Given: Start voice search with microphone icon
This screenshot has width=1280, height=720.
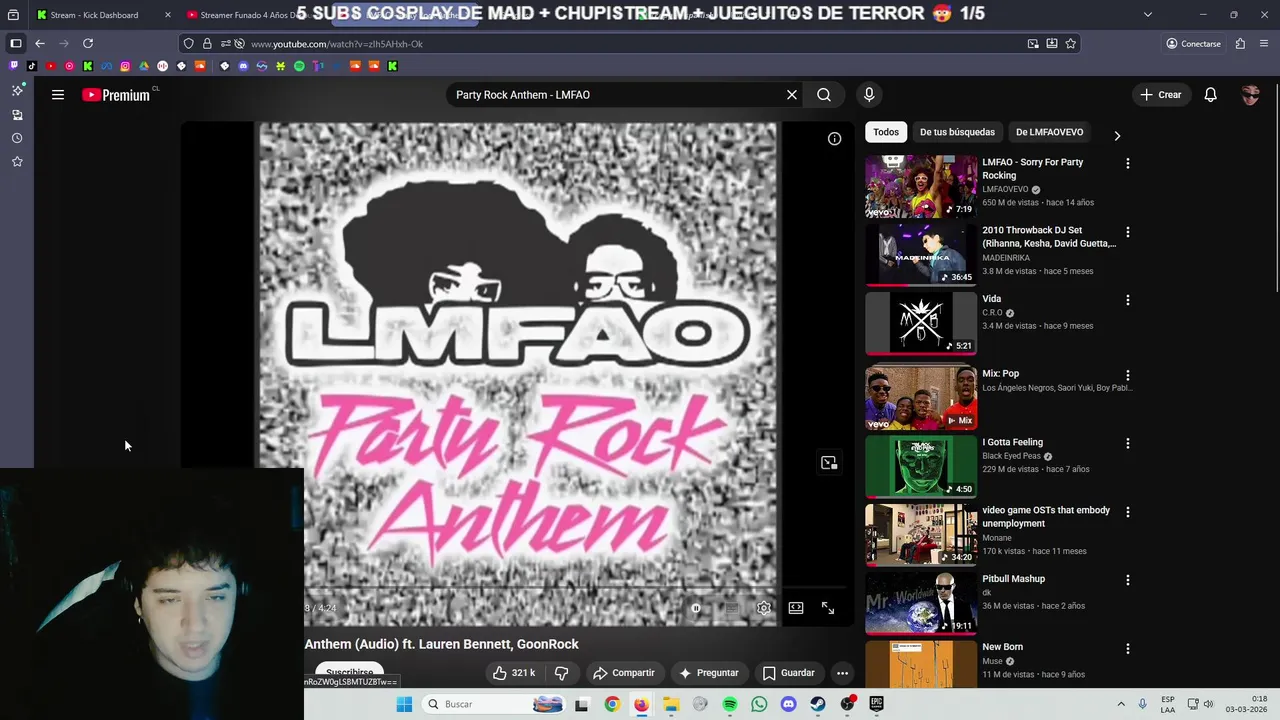Looking at the screenshot, I should pos(869,95).
